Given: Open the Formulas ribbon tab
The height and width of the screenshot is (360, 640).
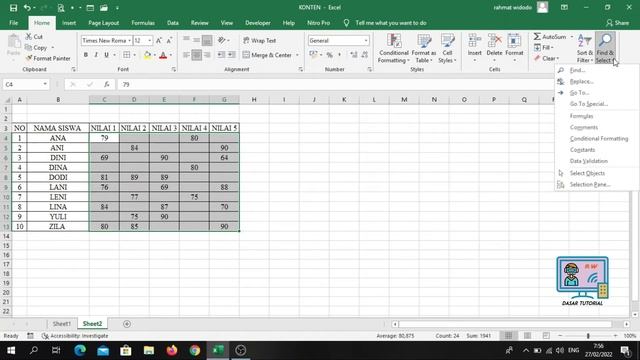Looking at the screenshot, I should pos(143,23).
